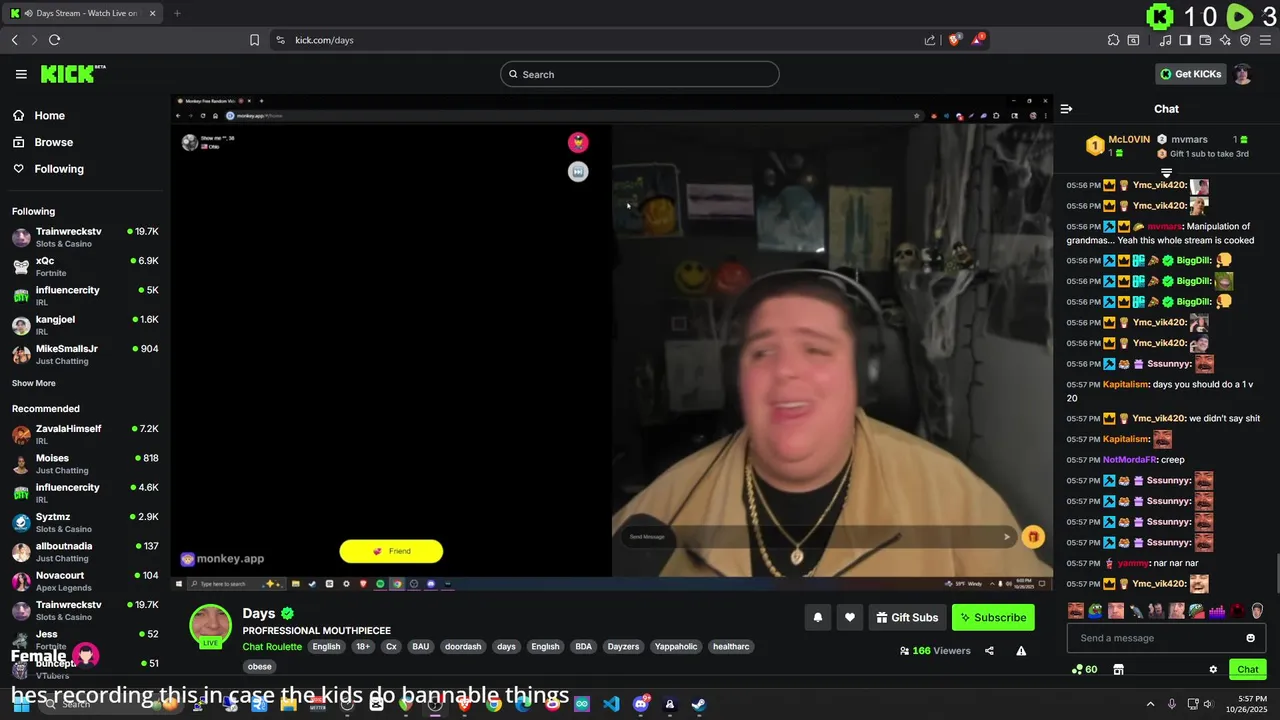Open emoji picker in chat input

[1250, 638]
